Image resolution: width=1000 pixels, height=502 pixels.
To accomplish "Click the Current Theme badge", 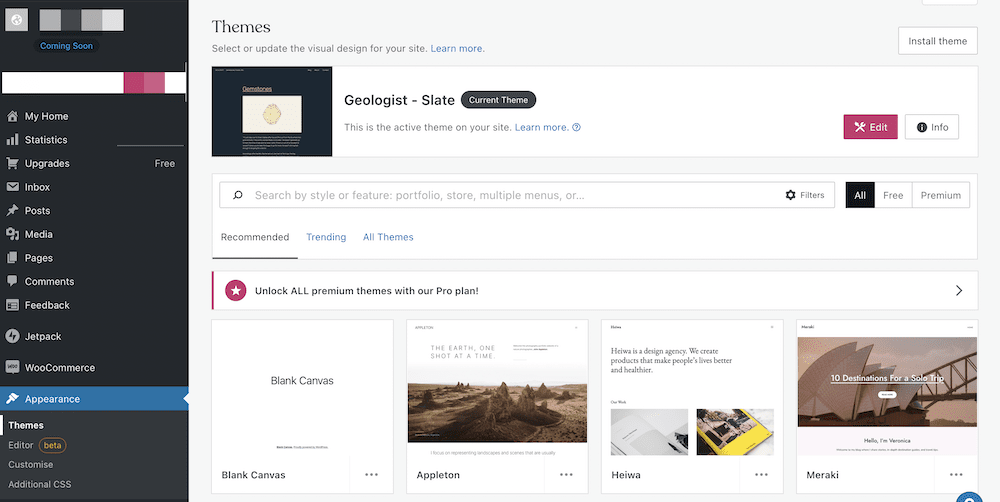I will (499, 100).
